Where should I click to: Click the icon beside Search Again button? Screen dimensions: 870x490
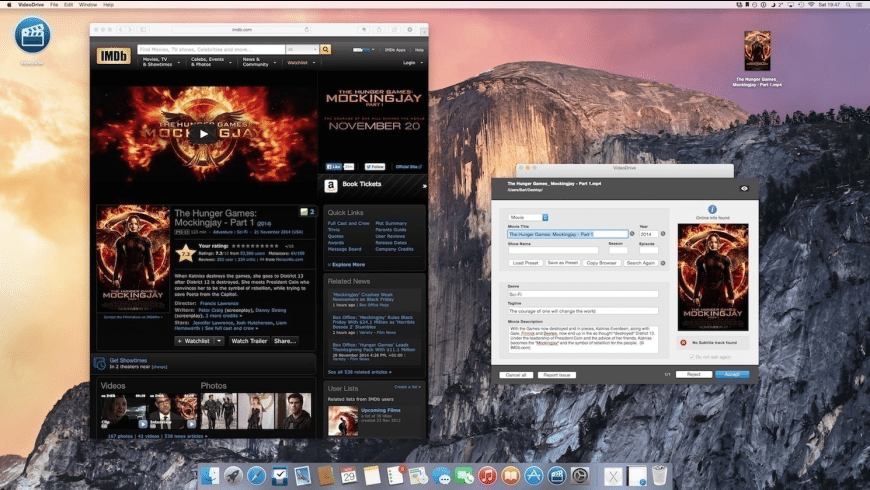[663, 263]
